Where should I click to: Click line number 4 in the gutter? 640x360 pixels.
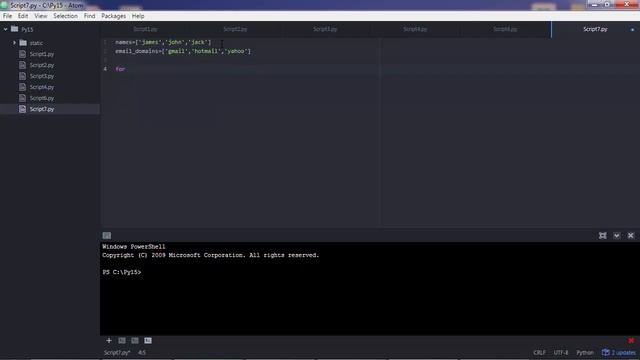[x=105, y=69]
